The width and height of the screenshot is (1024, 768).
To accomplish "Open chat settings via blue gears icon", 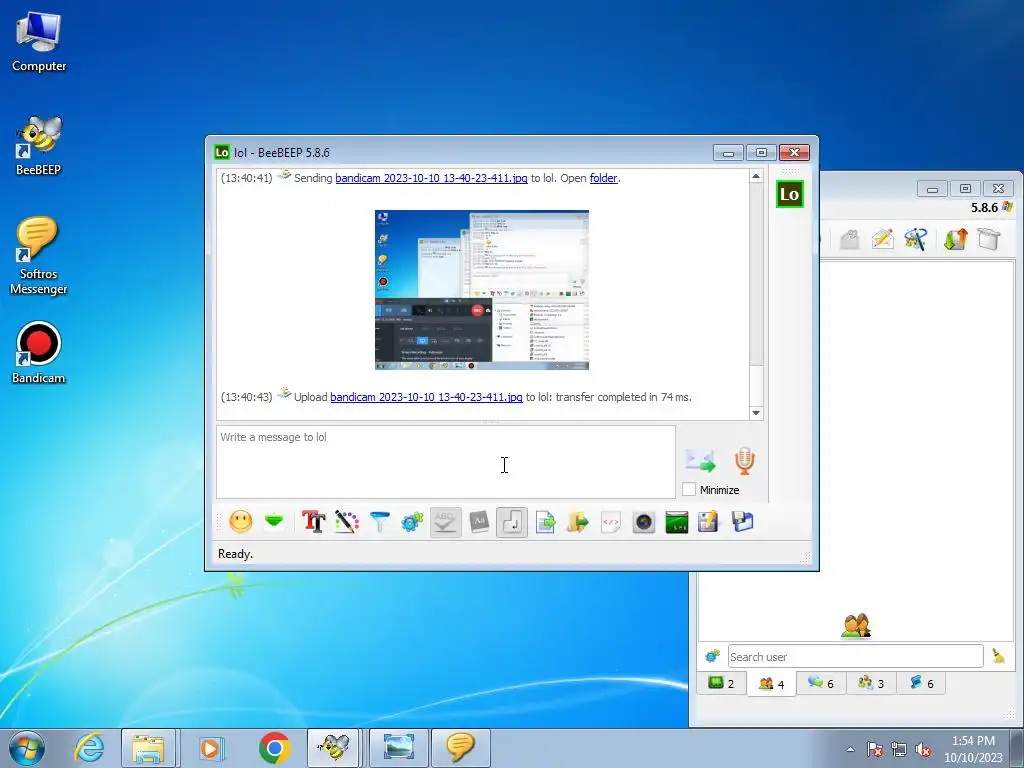I will click(412, 522).
